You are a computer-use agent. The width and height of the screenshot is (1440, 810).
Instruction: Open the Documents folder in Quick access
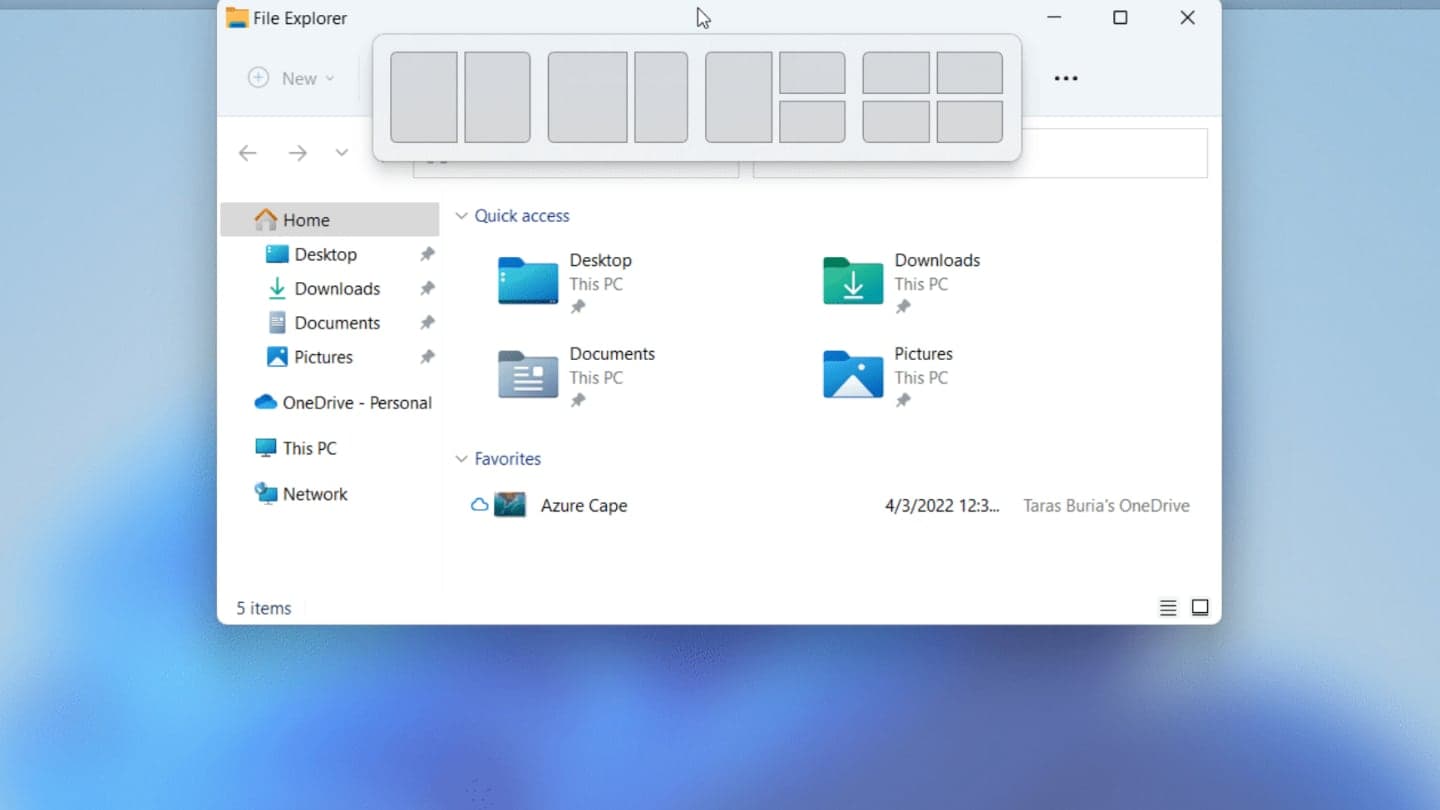[x=528, y=374]
